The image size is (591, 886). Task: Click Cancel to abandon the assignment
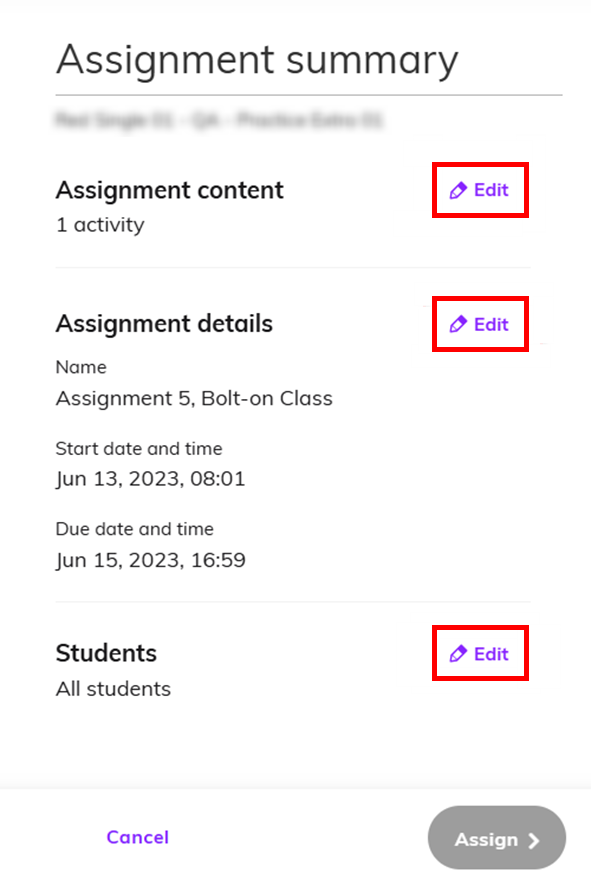[137, 838]
